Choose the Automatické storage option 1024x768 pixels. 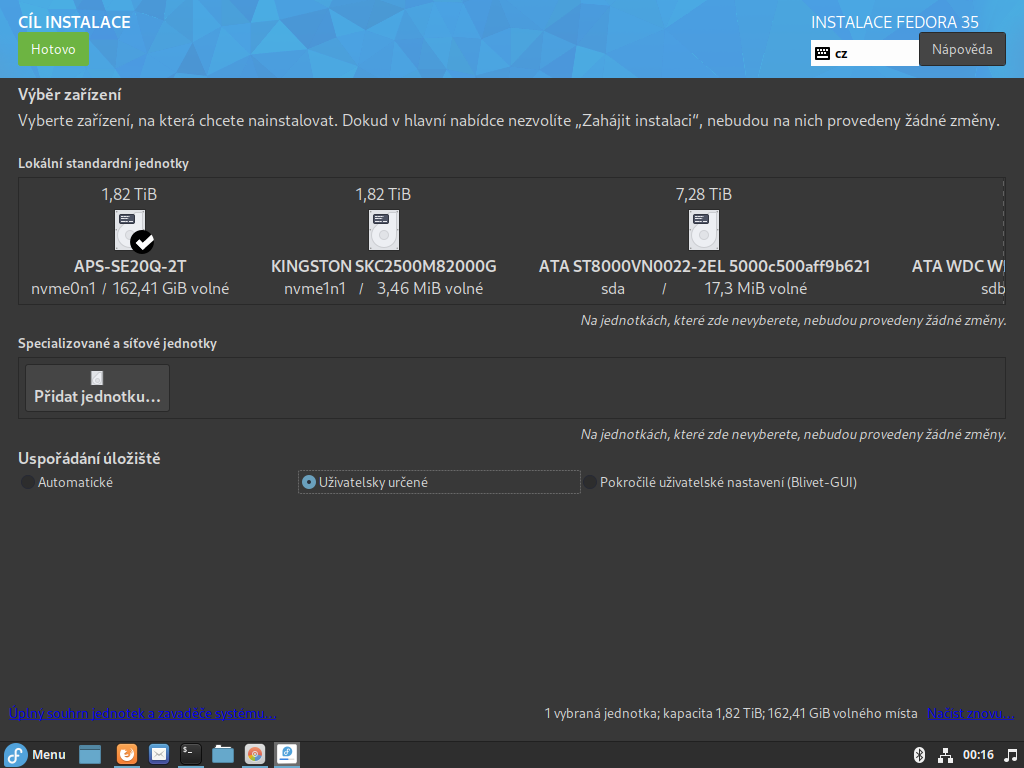67,482
